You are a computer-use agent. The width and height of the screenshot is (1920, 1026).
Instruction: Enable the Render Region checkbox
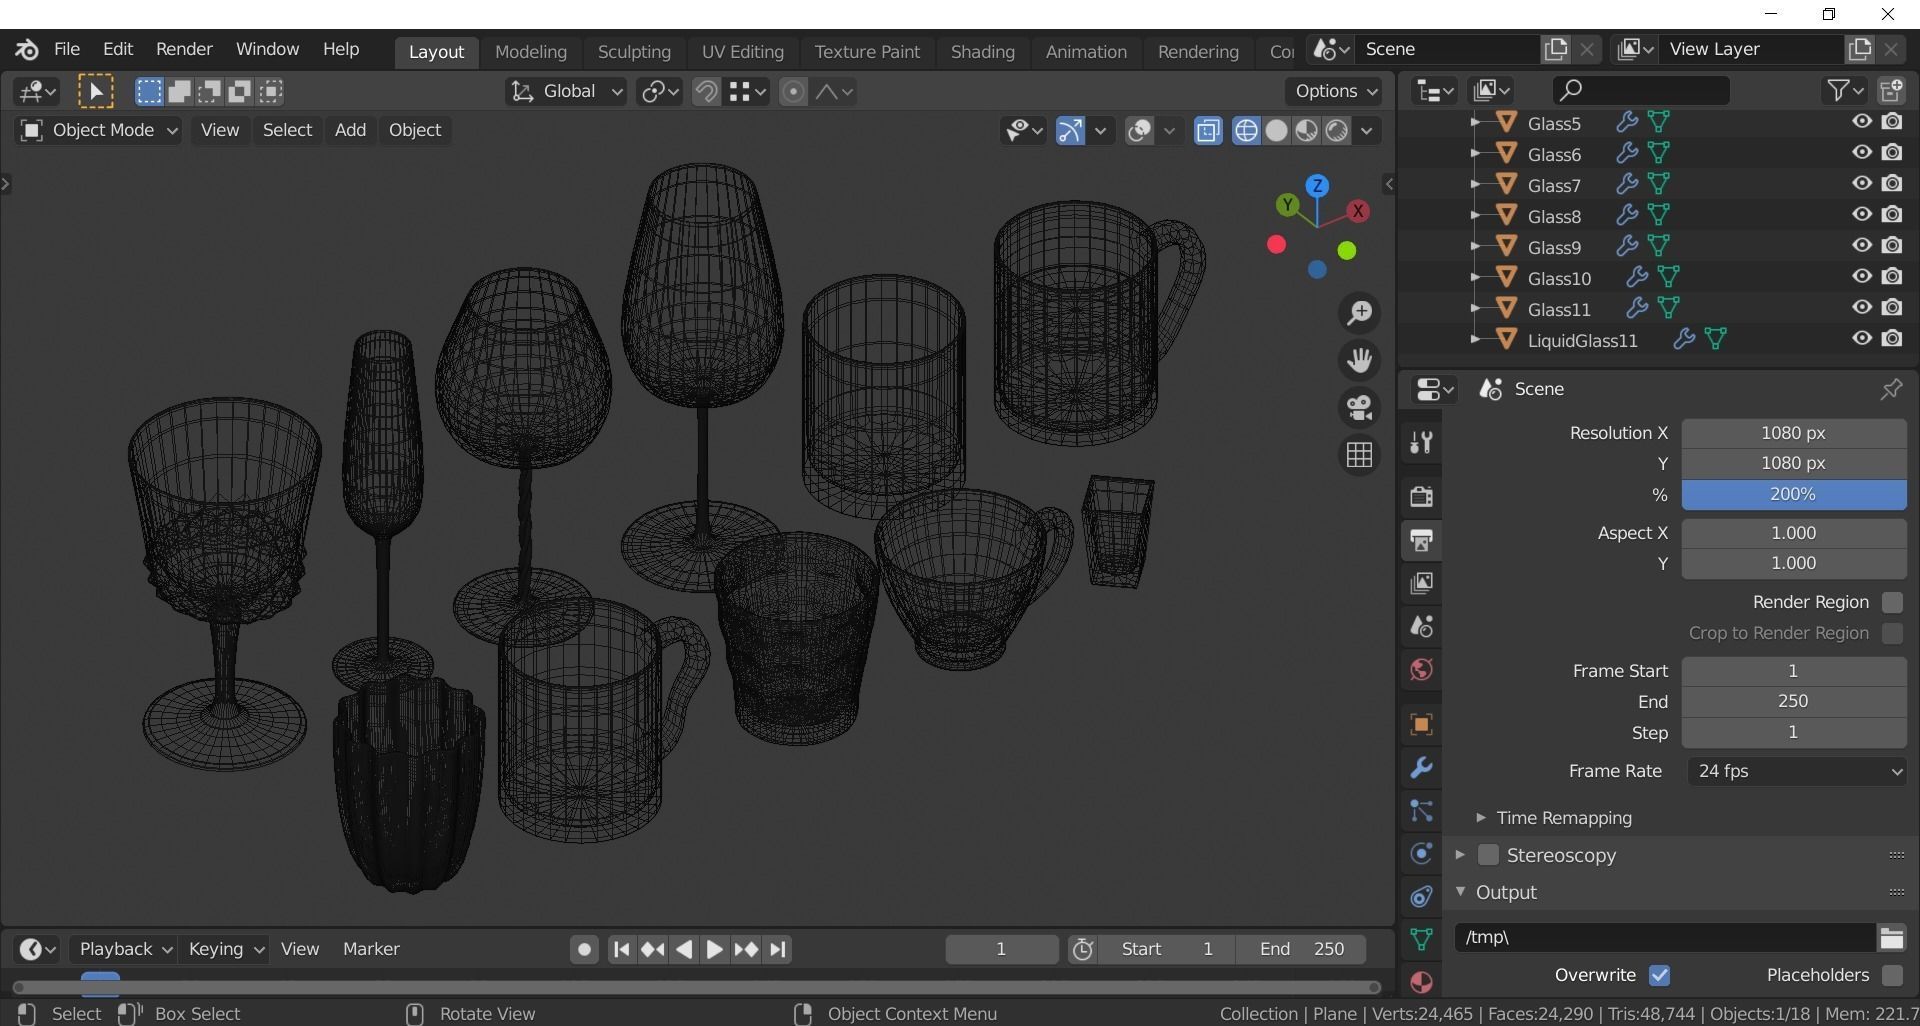pos(1892,602)
